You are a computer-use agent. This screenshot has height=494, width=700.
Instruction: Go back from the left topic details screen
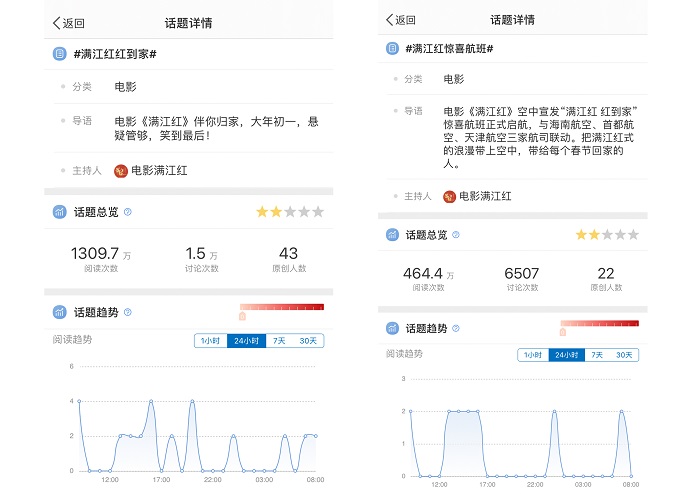pos(69,23)
